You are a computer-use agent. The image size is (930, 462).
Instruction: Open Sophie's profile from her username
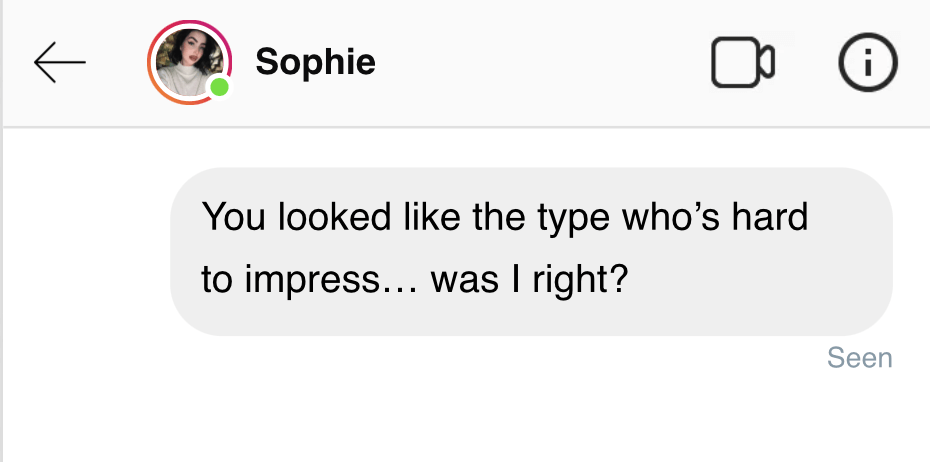coord(315,62)
